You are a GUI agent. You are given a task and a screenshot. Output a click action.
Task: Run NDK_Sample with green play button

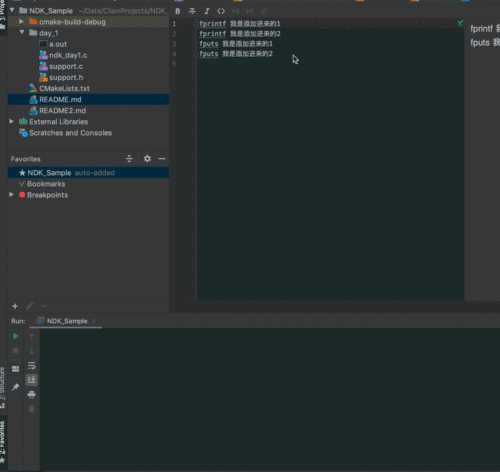pyautogui.click(x=15, y=336)
